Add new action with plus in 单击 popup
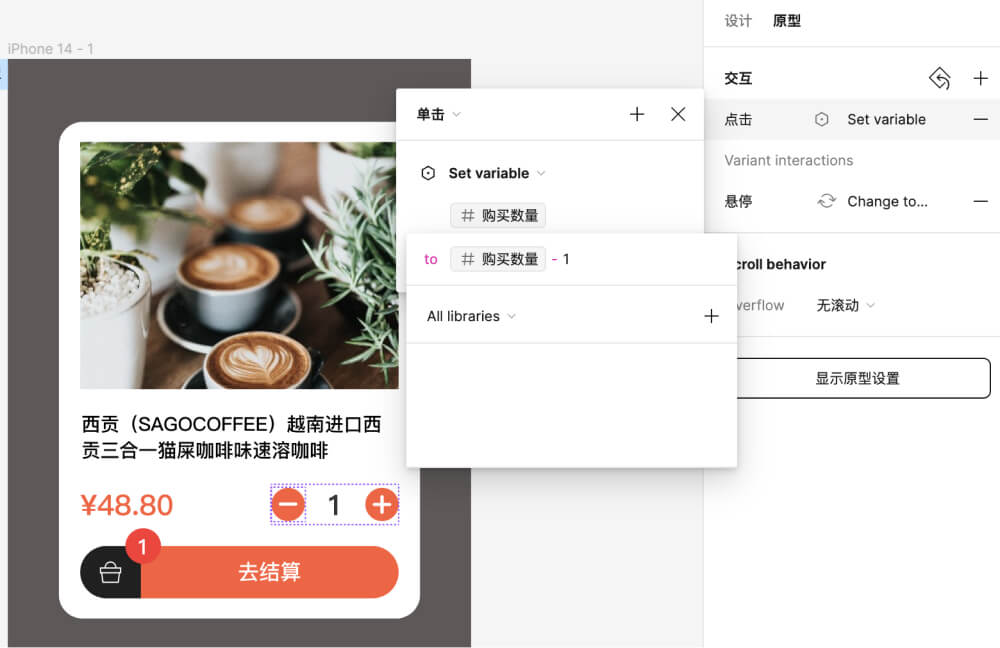This screenshot has height=648, width=1000. [x=637, y=114]
